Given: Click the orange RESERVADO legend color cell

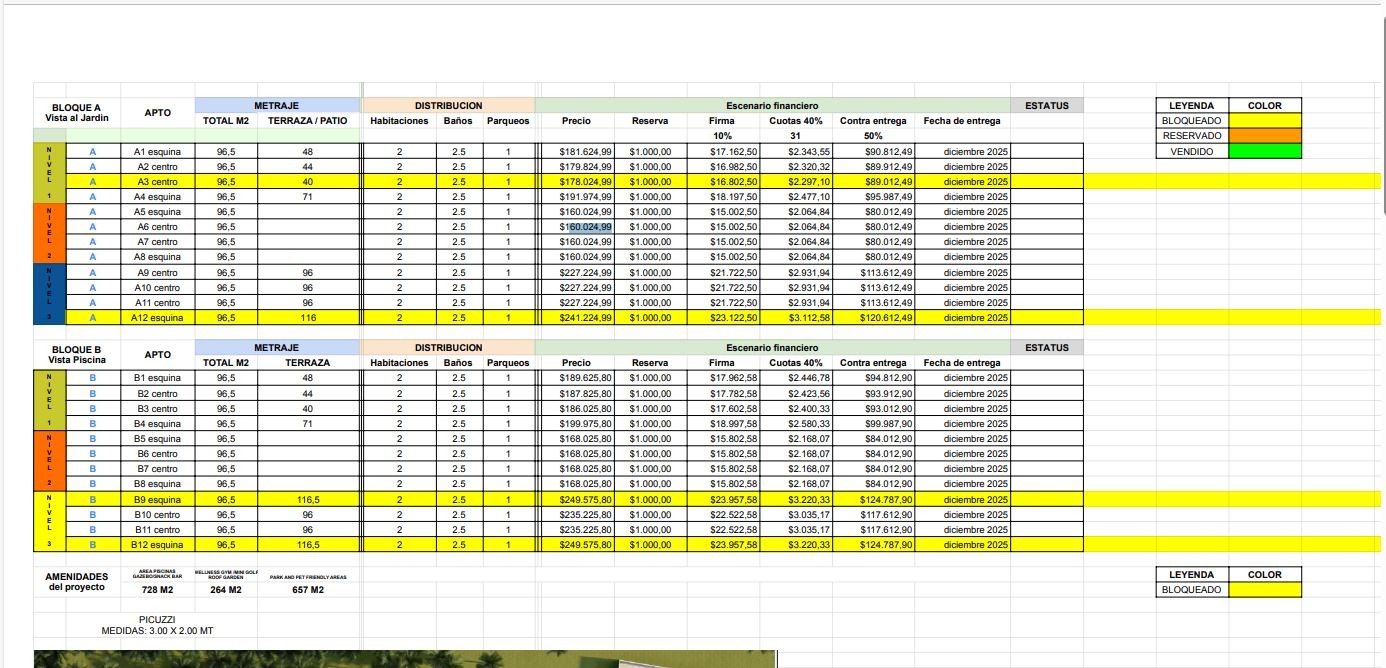Looking at the screenshot, I should click(1264, 136).
